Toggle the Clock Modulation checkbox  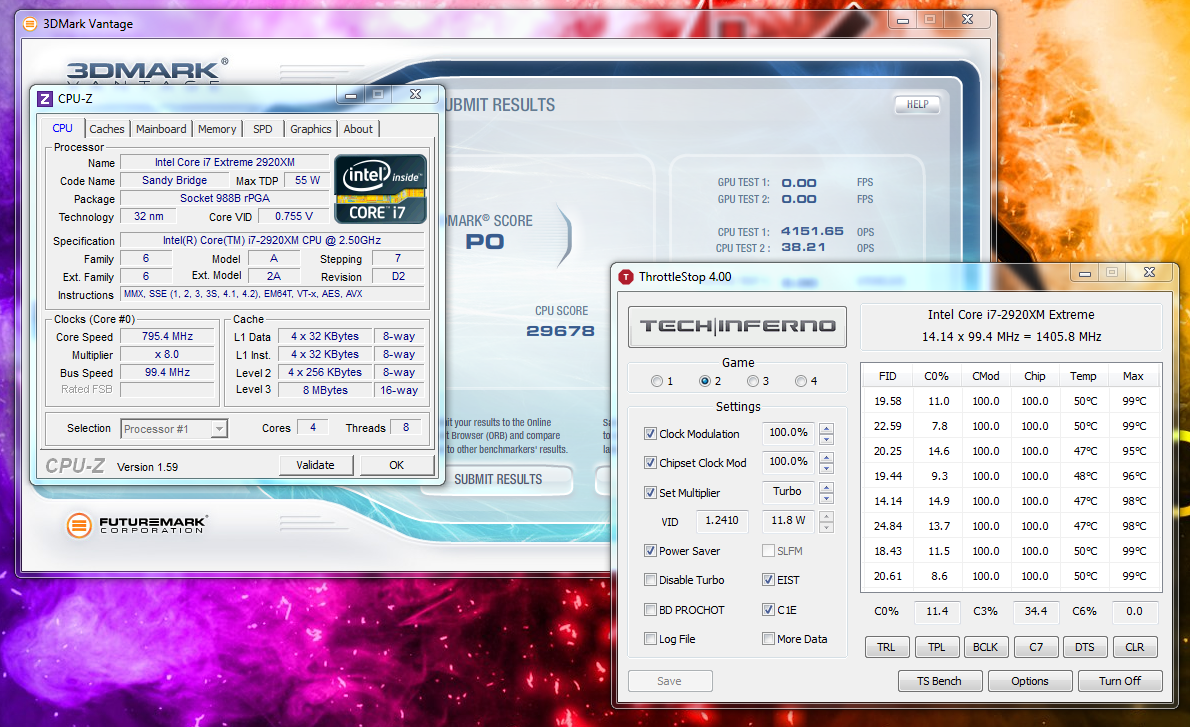[650, 433]
